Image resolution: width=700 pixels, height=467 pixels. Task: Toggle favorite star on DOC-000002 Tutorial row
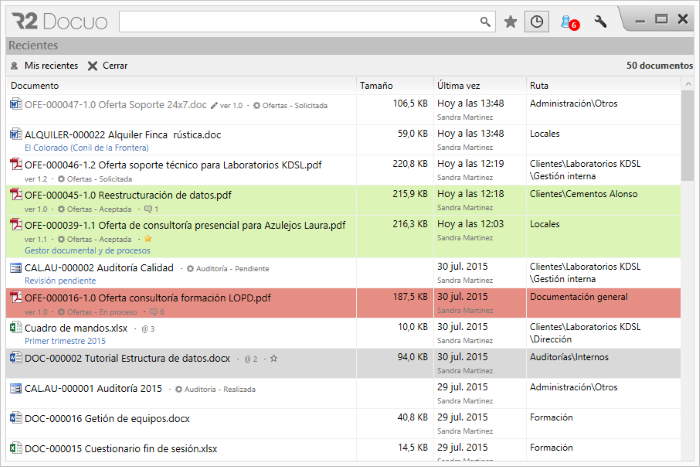click(x=274, y=359)
